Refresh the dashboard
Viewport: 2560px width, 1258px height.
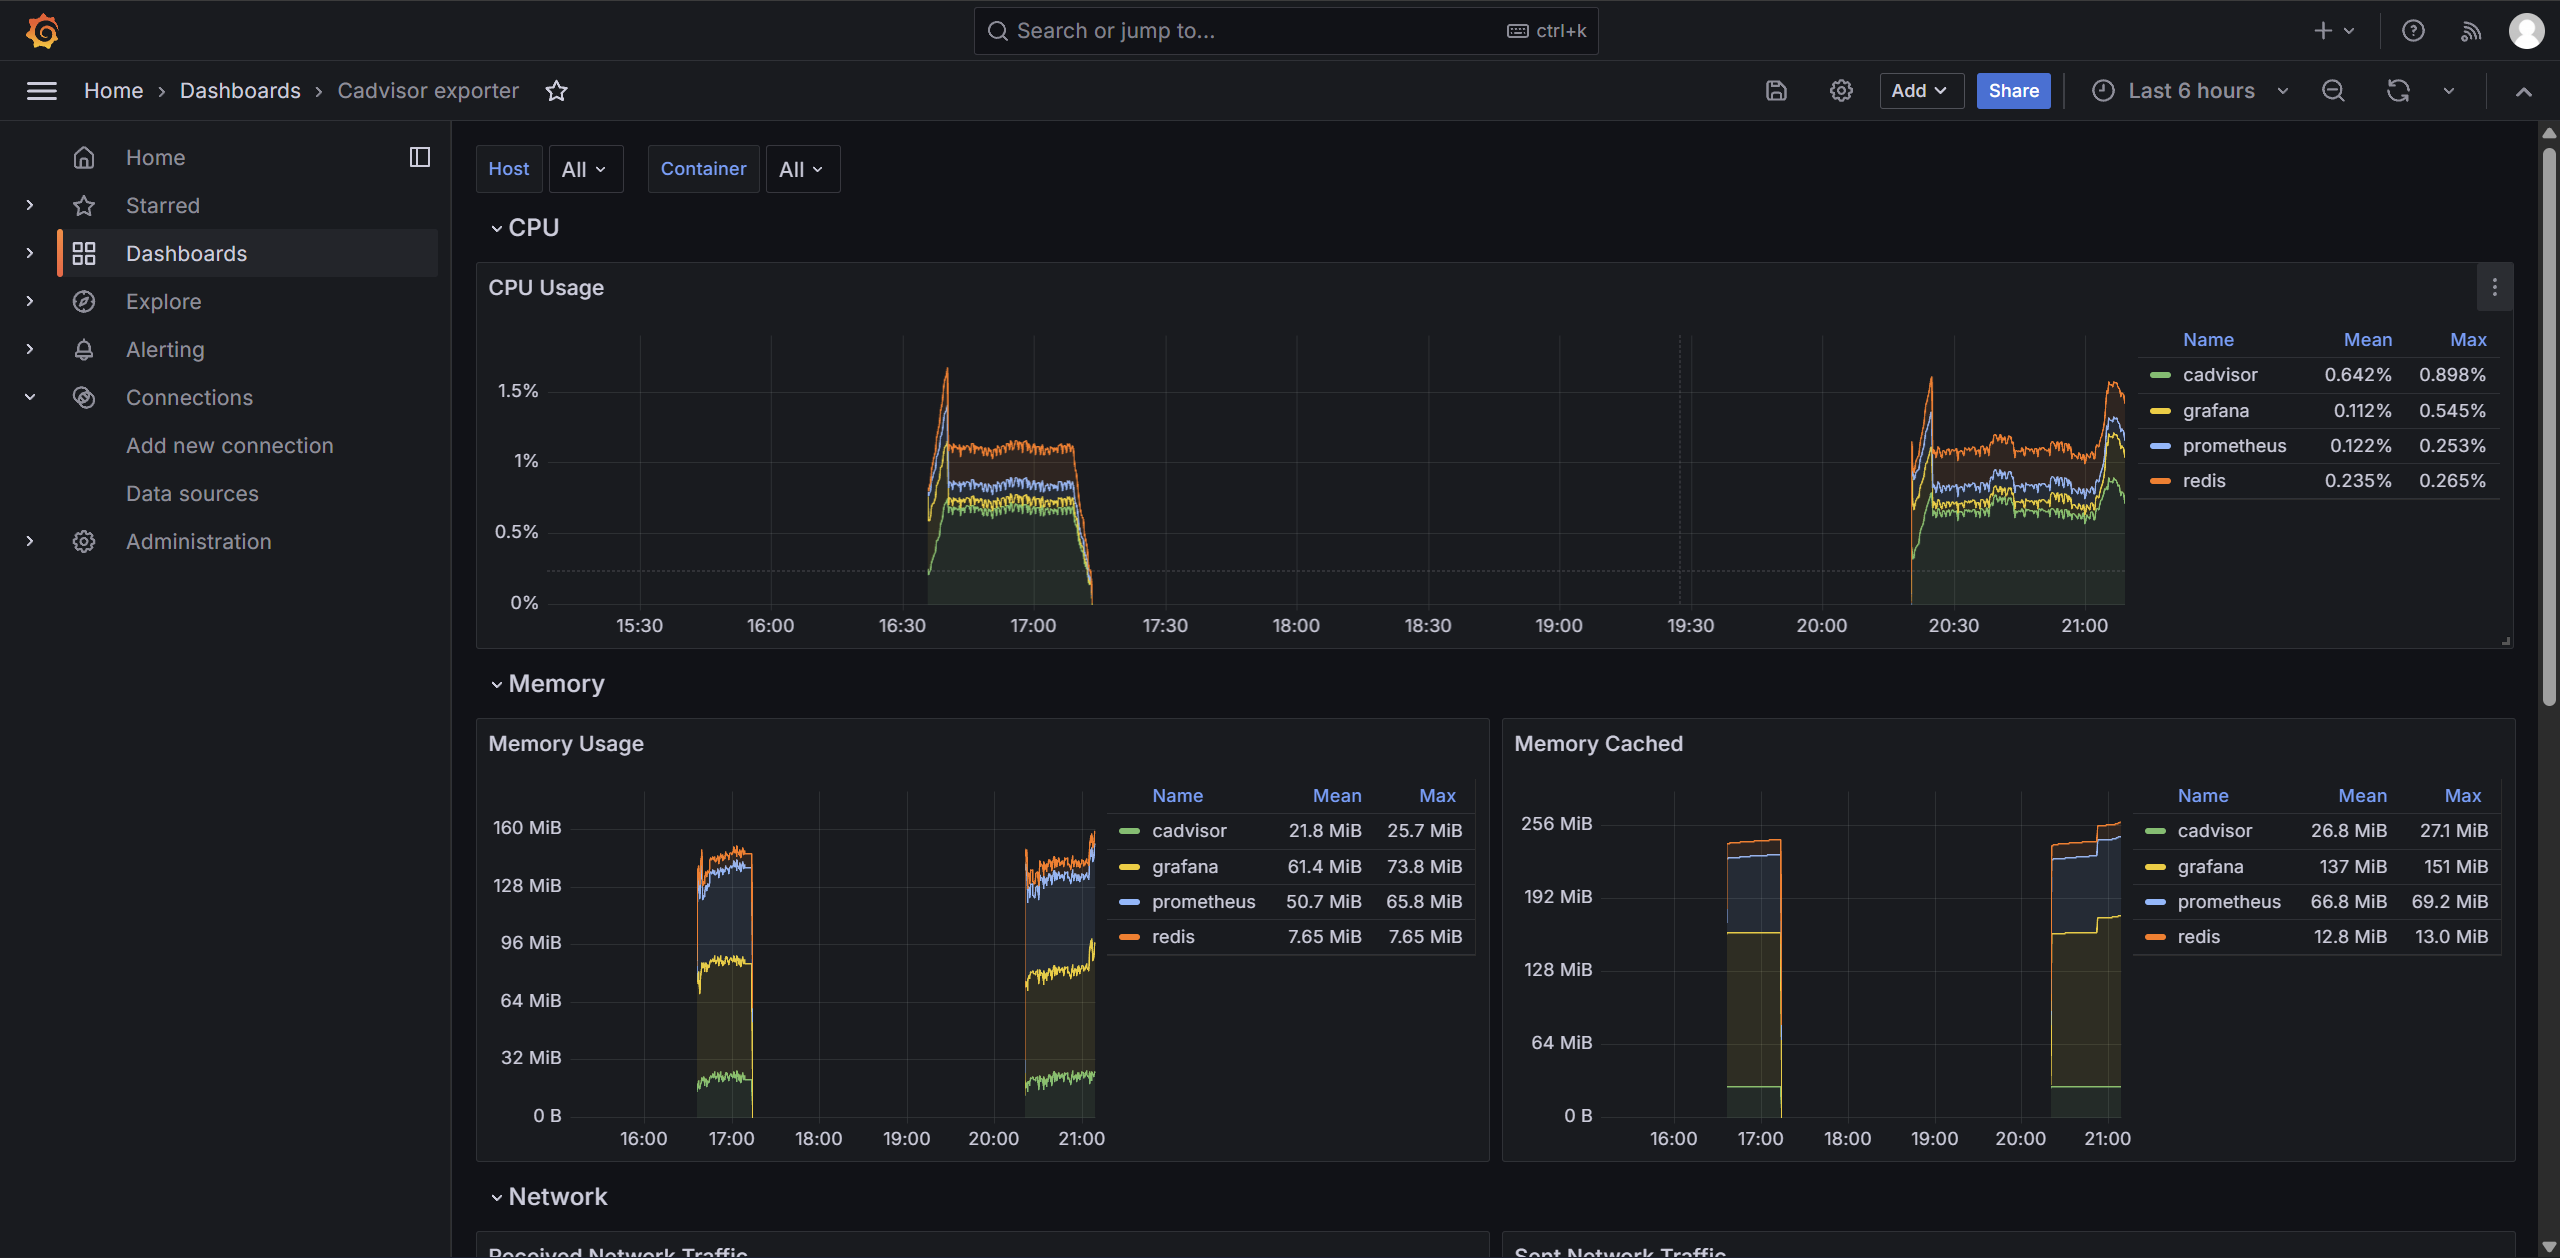point(2398,91)
